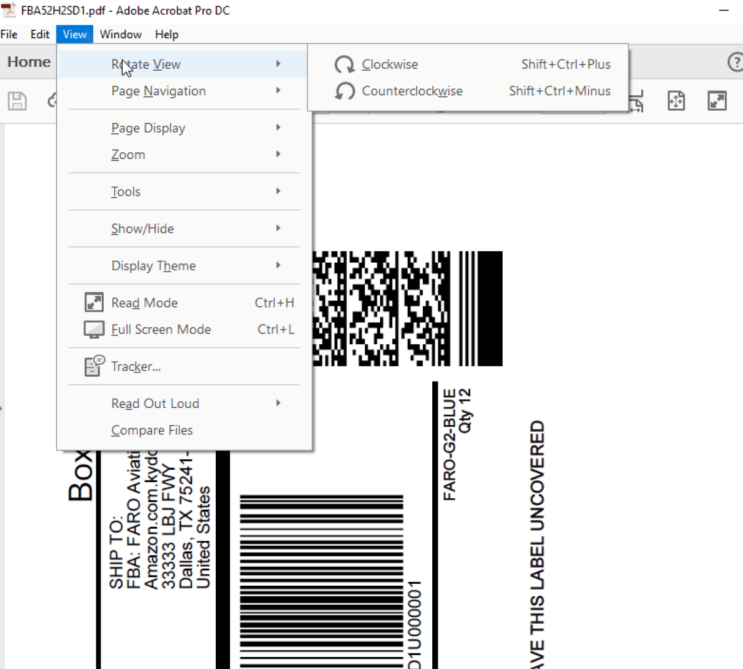This screenshot has width=743, height=669.
Task: Minimize the Acrobat window
Action: tap(724, 10)
